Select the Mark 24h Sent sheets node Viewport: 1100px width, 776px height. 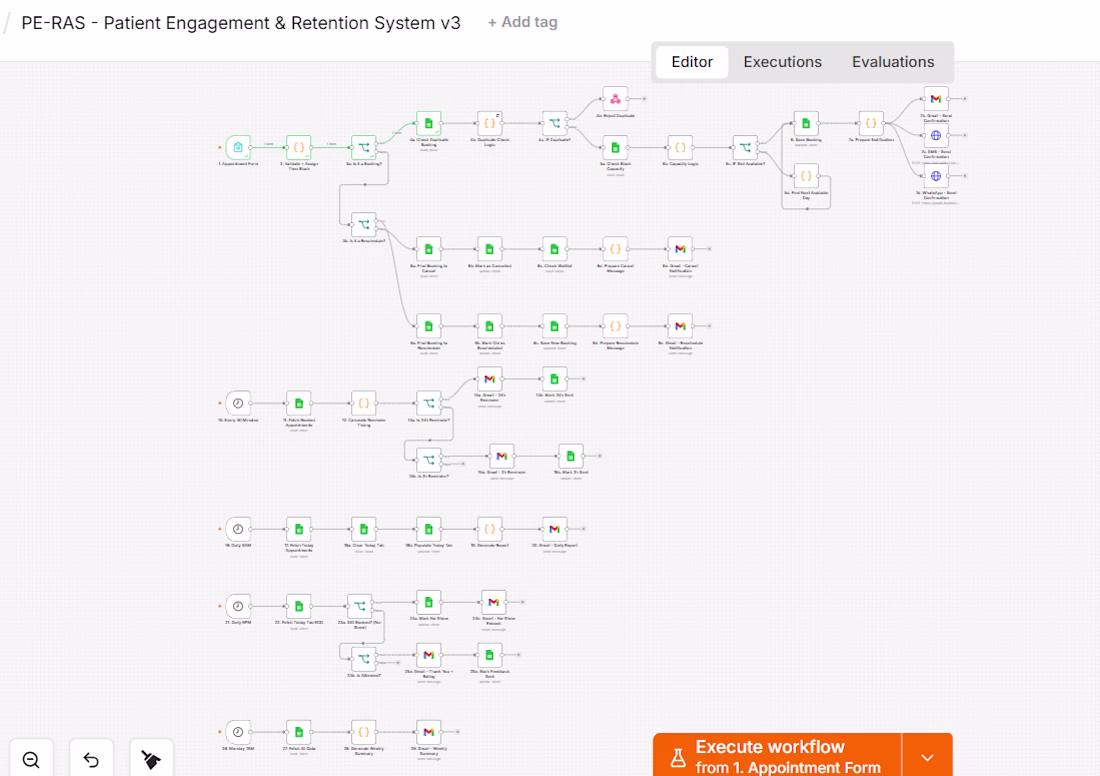[554, 379]
